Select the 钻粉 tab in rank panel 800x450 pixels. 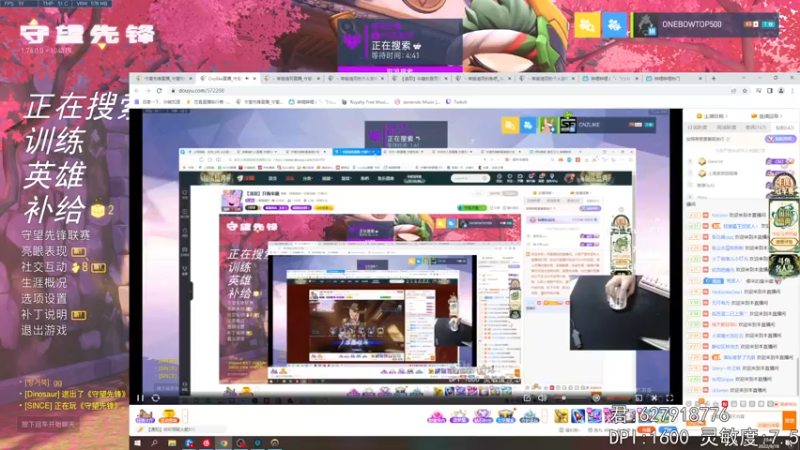pos(784,128)
